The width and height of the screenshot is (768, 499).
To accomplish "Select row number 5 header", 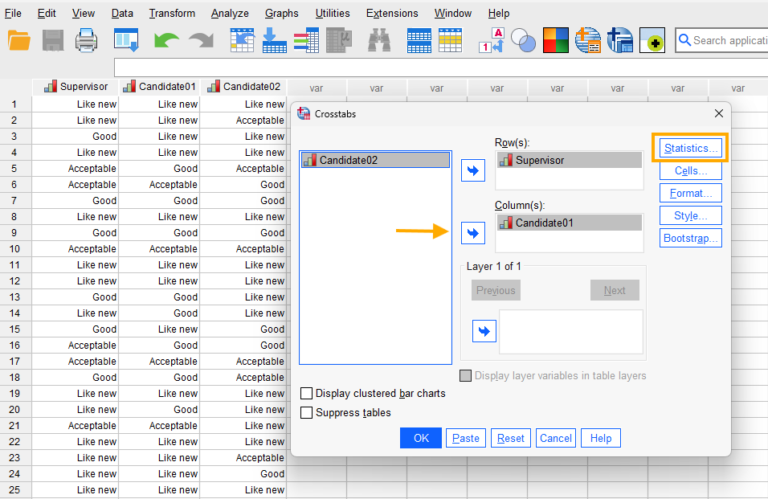I will [x=14, y=168].
